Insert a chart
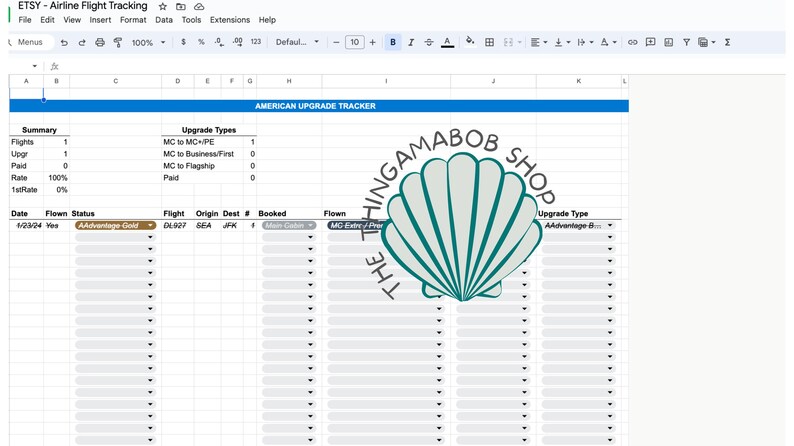 pyautogui.click(x=668, y=43)
